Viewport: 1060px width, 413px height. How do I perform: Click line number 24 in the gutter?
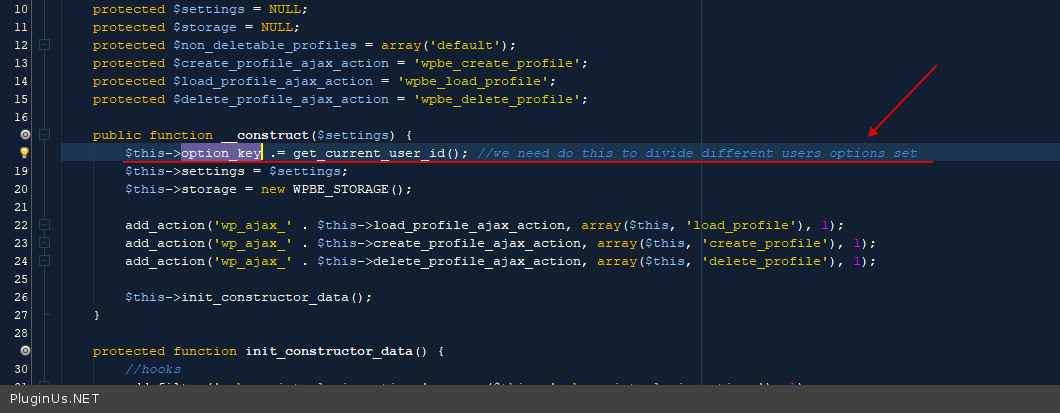click(x=21, y=261)
